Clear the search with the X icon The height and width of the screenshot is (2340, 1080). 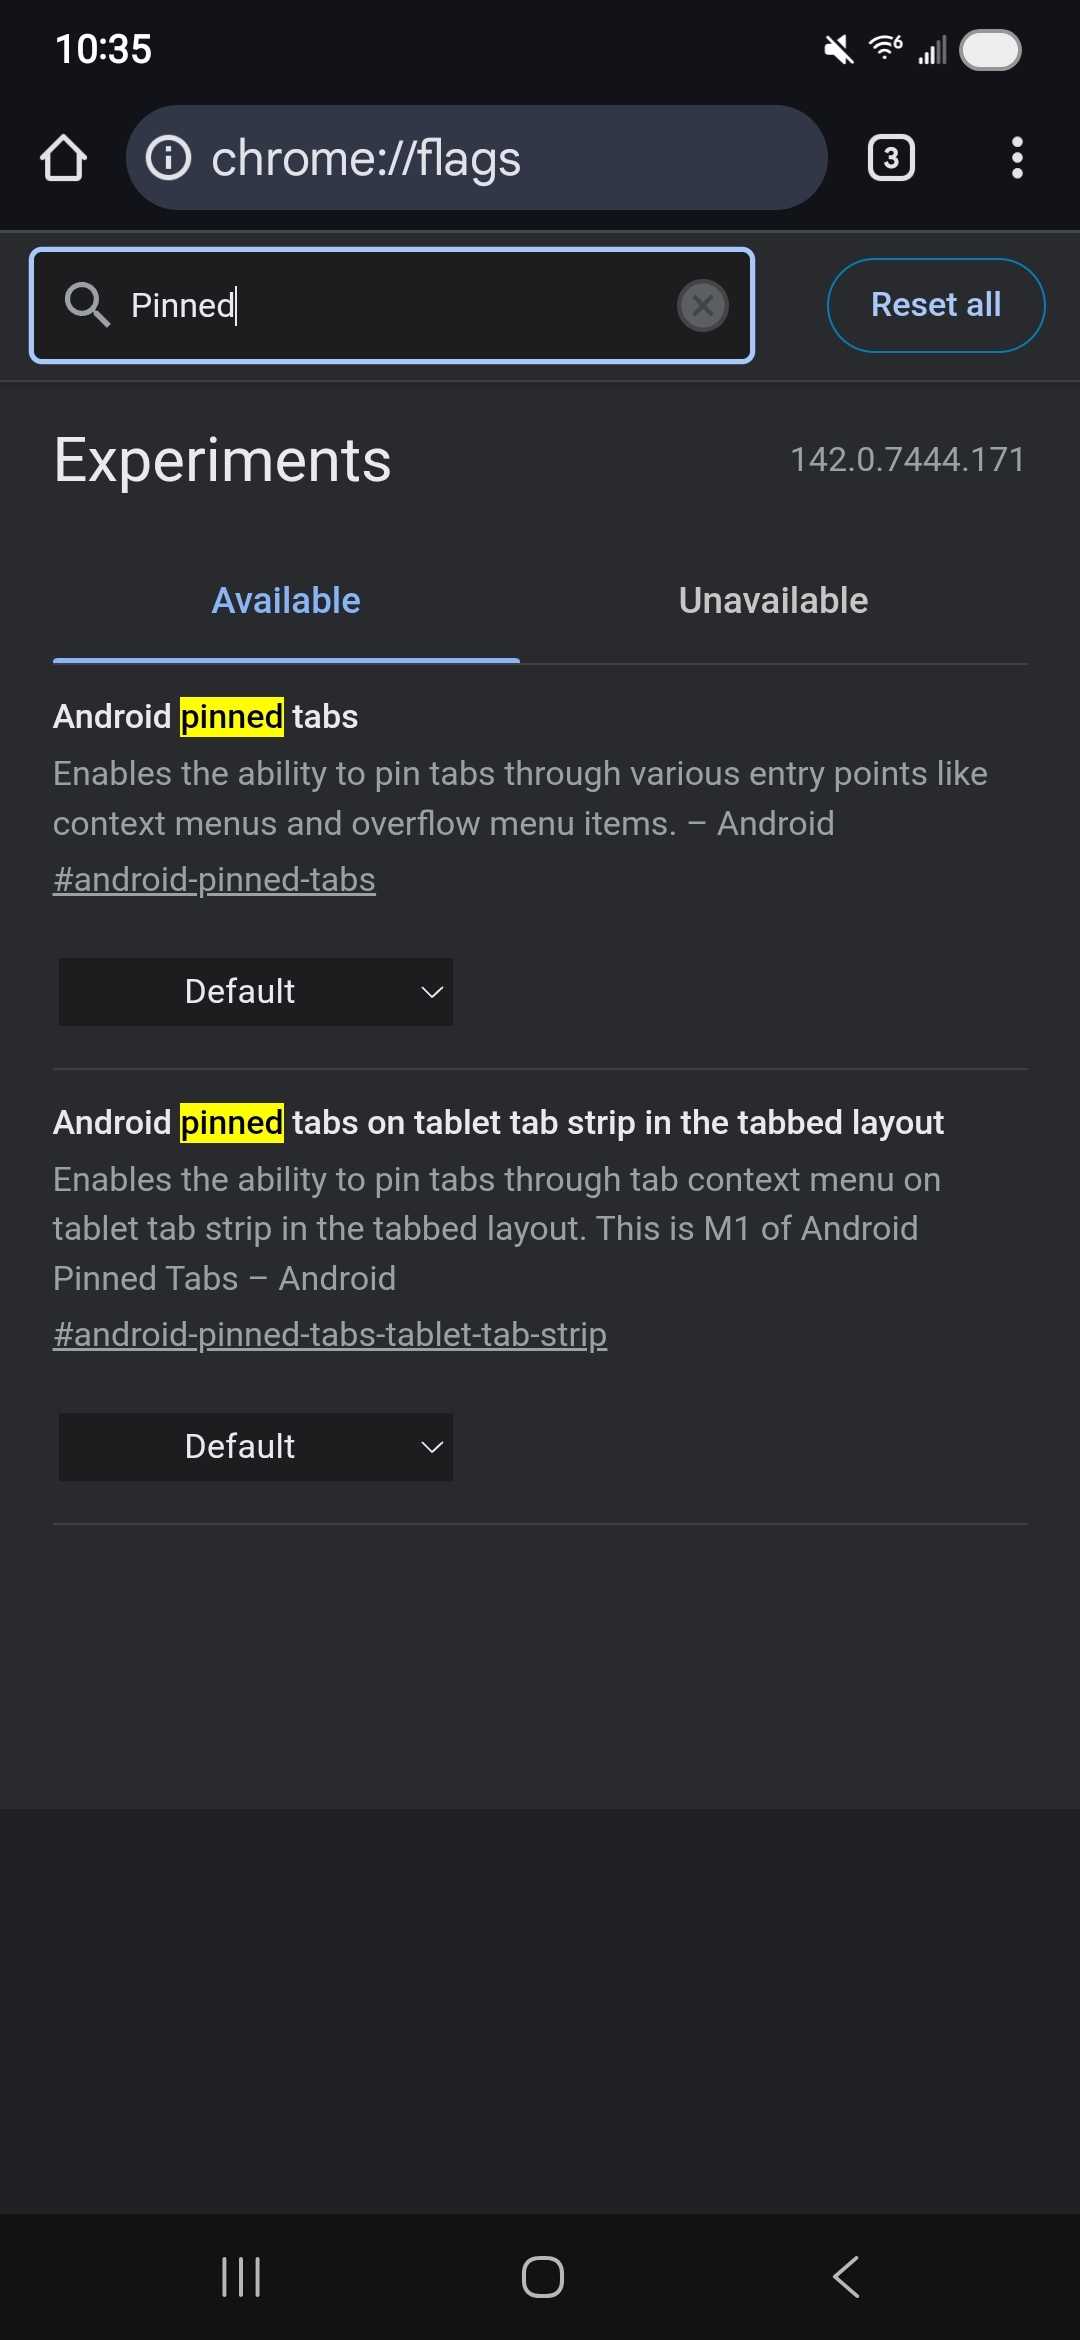pyautogui.click(x=703, y=306)
